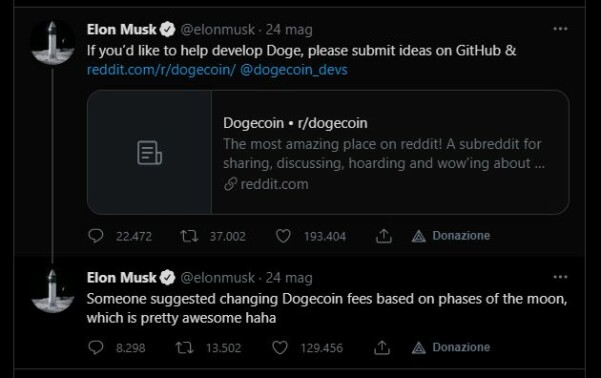Screen dimensions: 601x378
Task: Open Elon Musk avatar on second tweet
Action: [x=53, y=291]
